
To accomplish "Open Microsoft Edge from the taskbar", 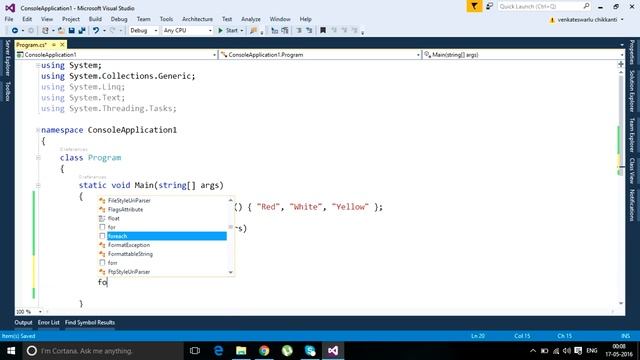I will 218,351.
